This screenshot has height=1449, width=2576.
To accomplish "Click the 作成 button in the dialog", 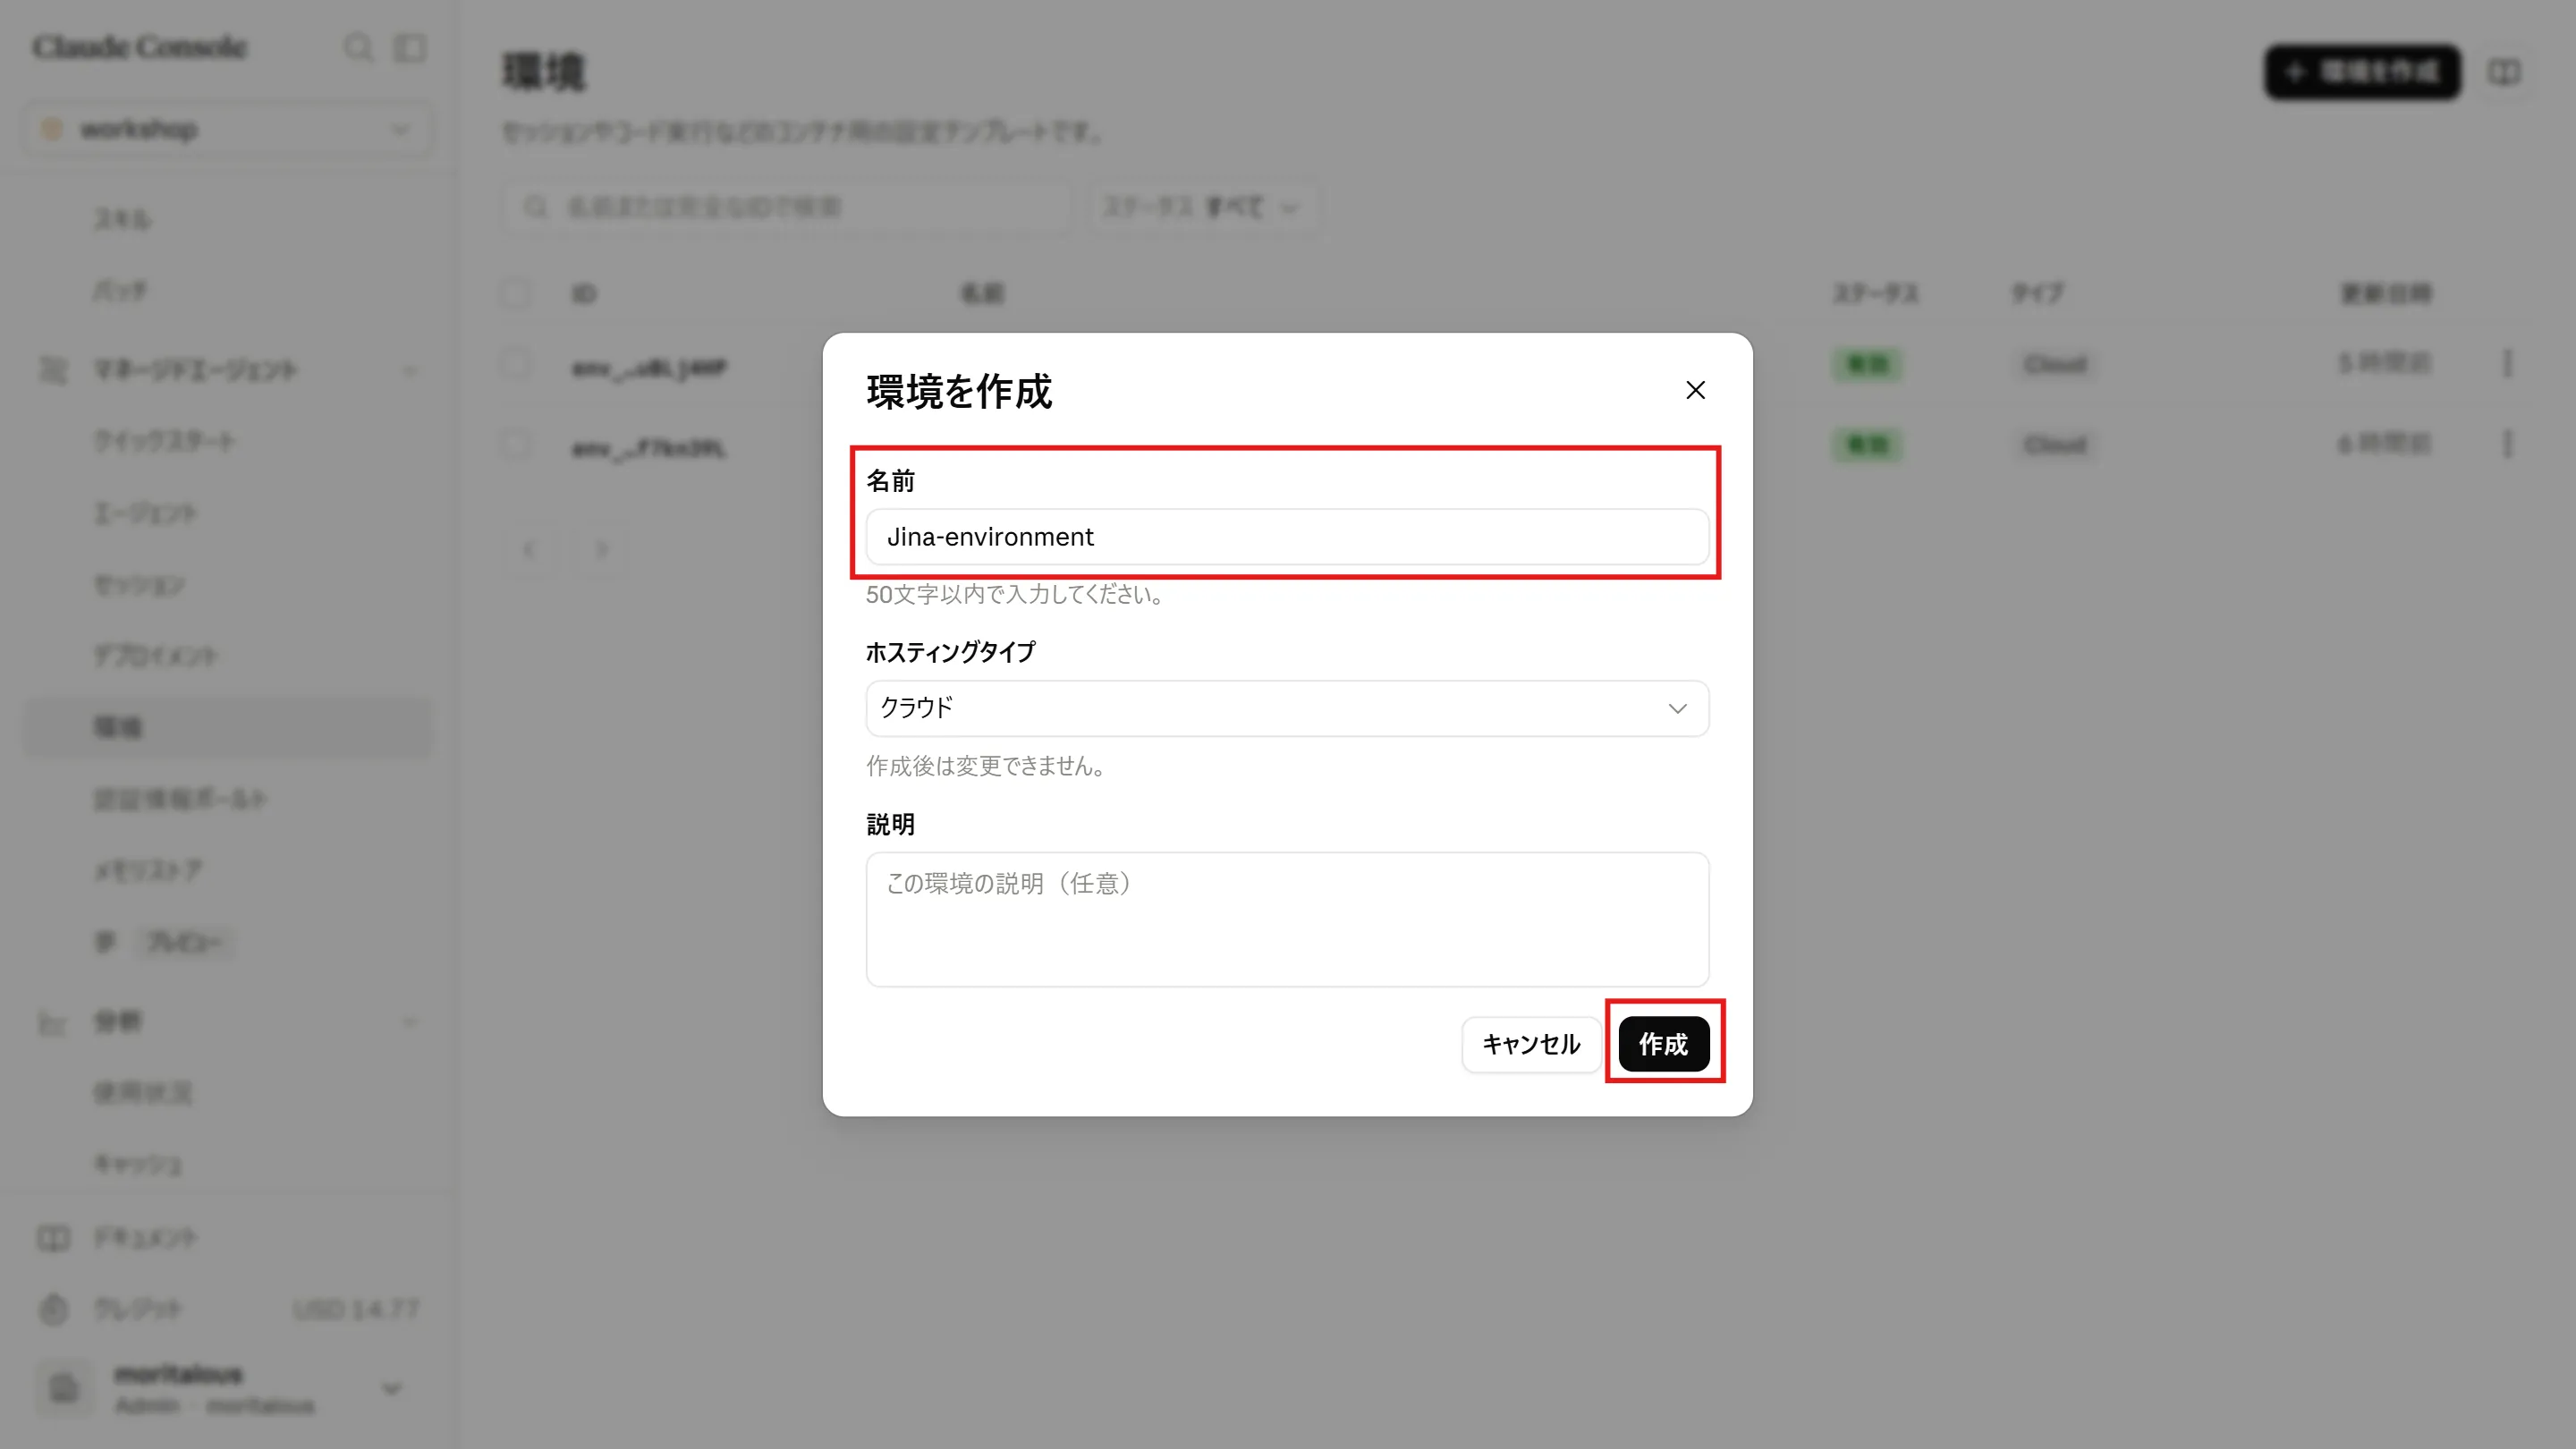I will [x=1663, y=1044].
